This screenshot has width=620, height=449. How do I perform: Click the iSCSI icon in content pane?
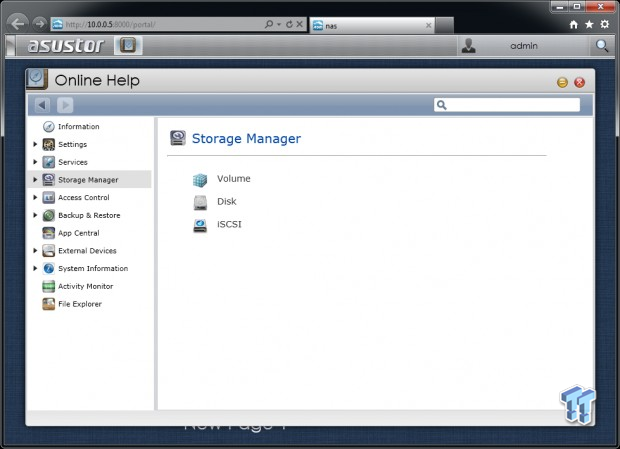(x=200, y=225)
